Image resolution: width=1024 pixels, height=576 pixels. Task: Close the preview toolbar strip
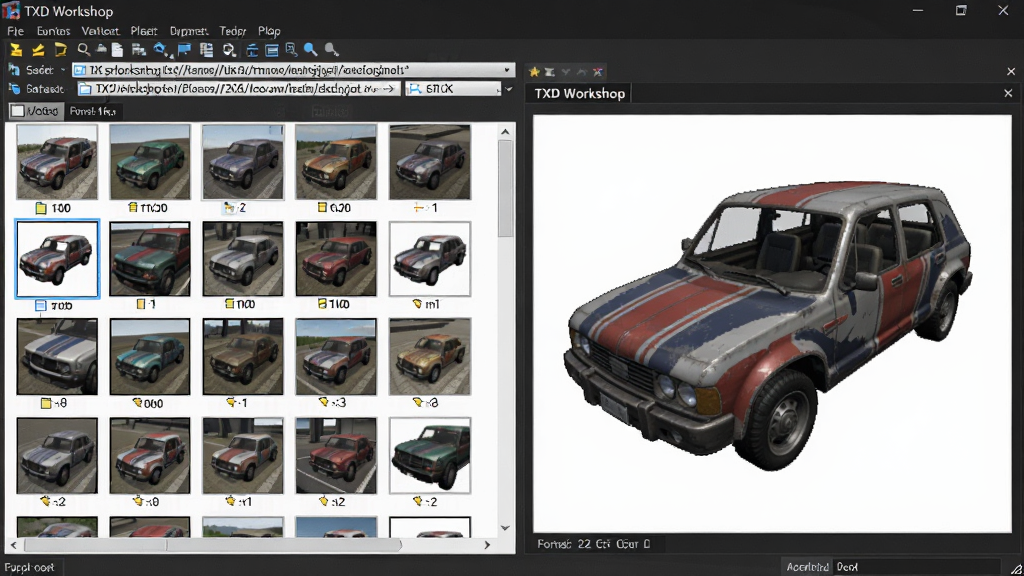(x=1011, y=71)
